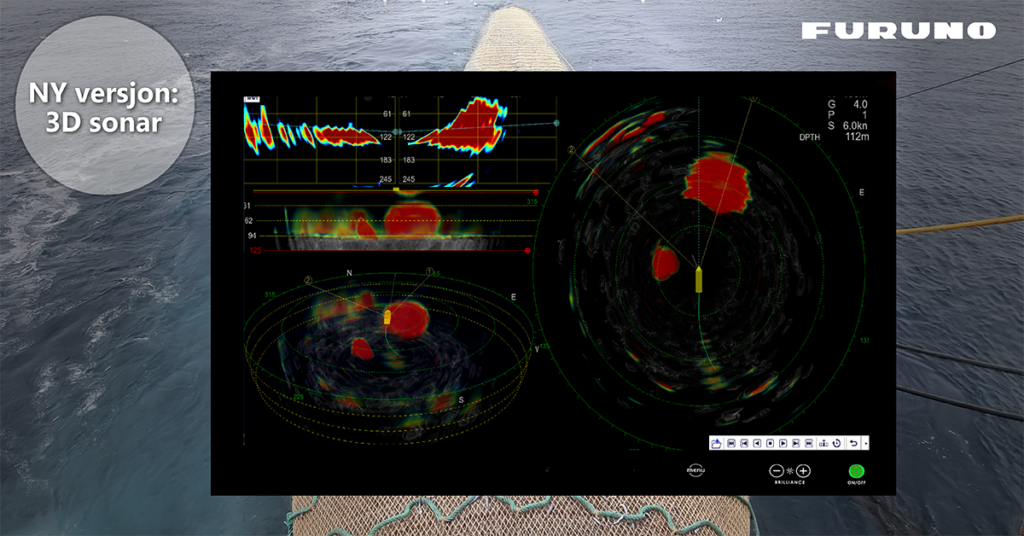Click the replay clock icon
Image resolution: width=1024 pixels, height=536 pixels.
(x=836, y=443)
